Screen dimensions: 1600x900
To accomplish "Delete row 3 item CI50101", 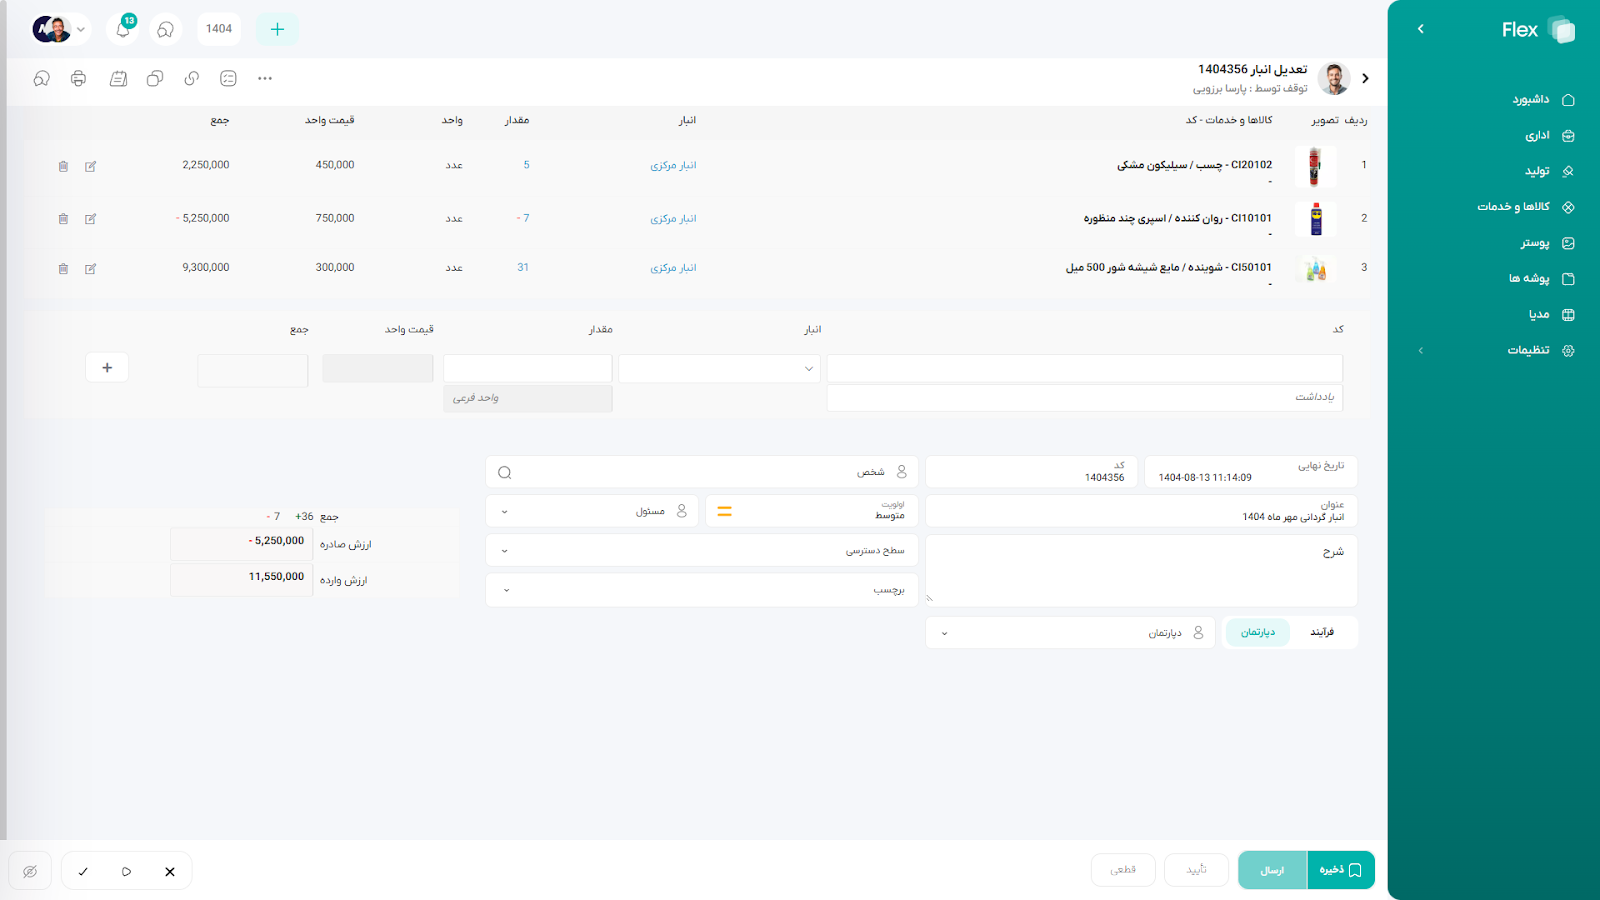I will (x=63, y=268).
